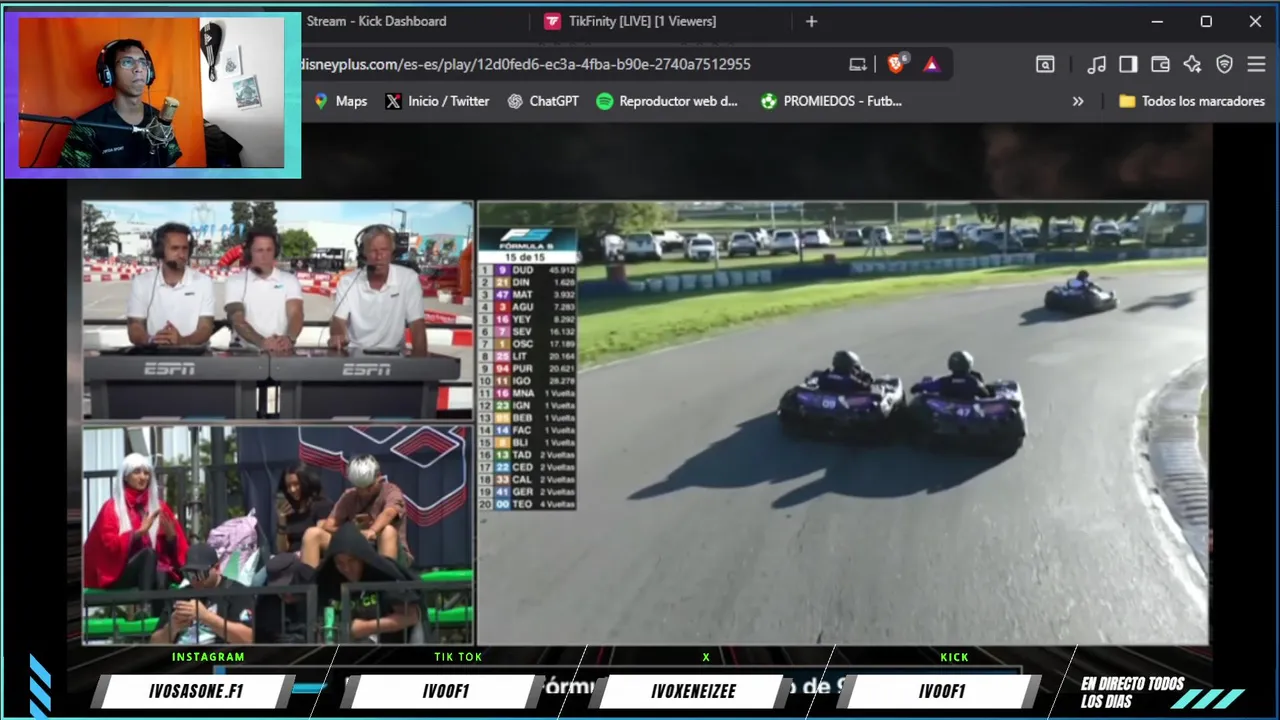Image resolution: width=1280 pixels, height=720 pixels.
Task: Open a new tab with plus button
Action: 811,21
